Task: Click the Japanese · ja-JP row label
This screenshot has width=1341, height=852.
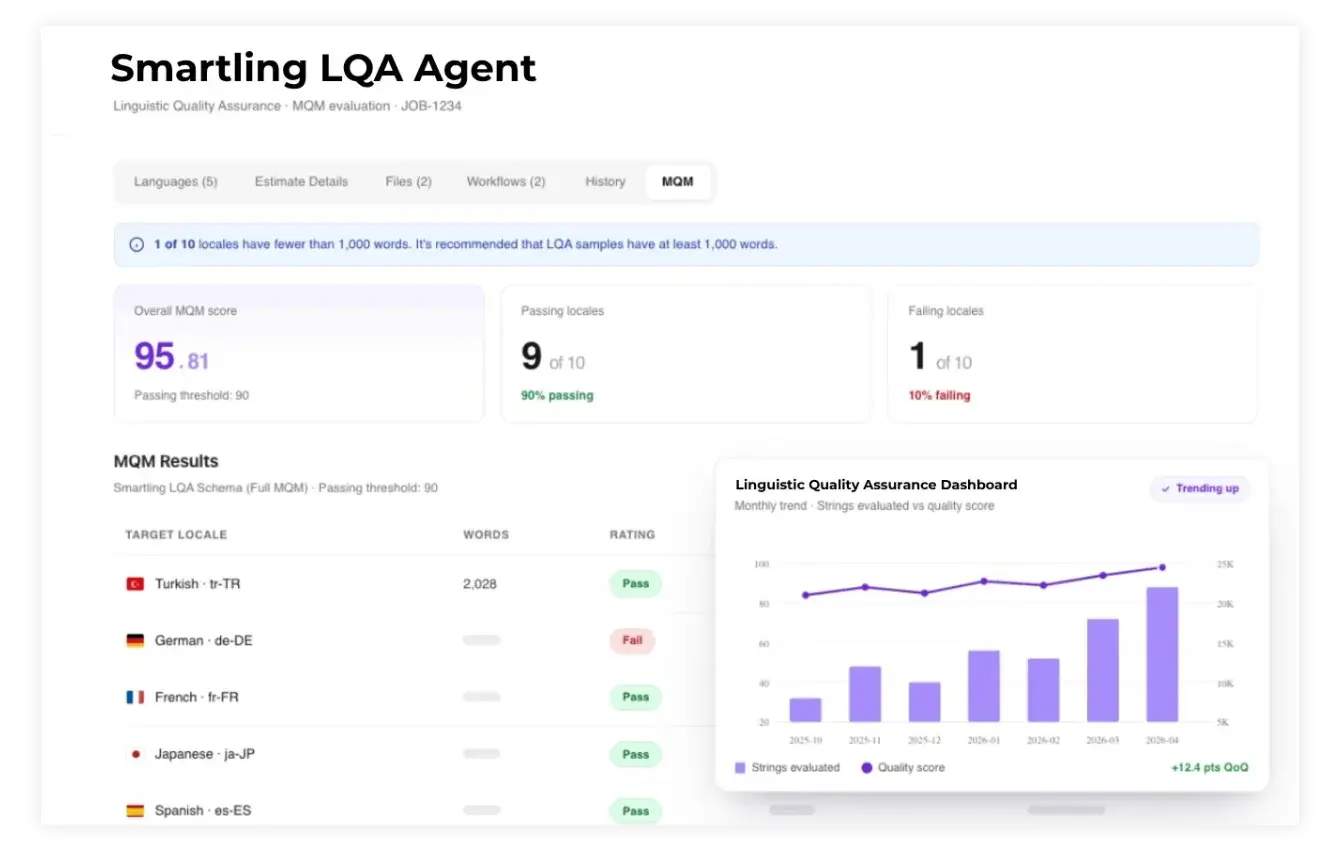Action: tap(205, 754)
